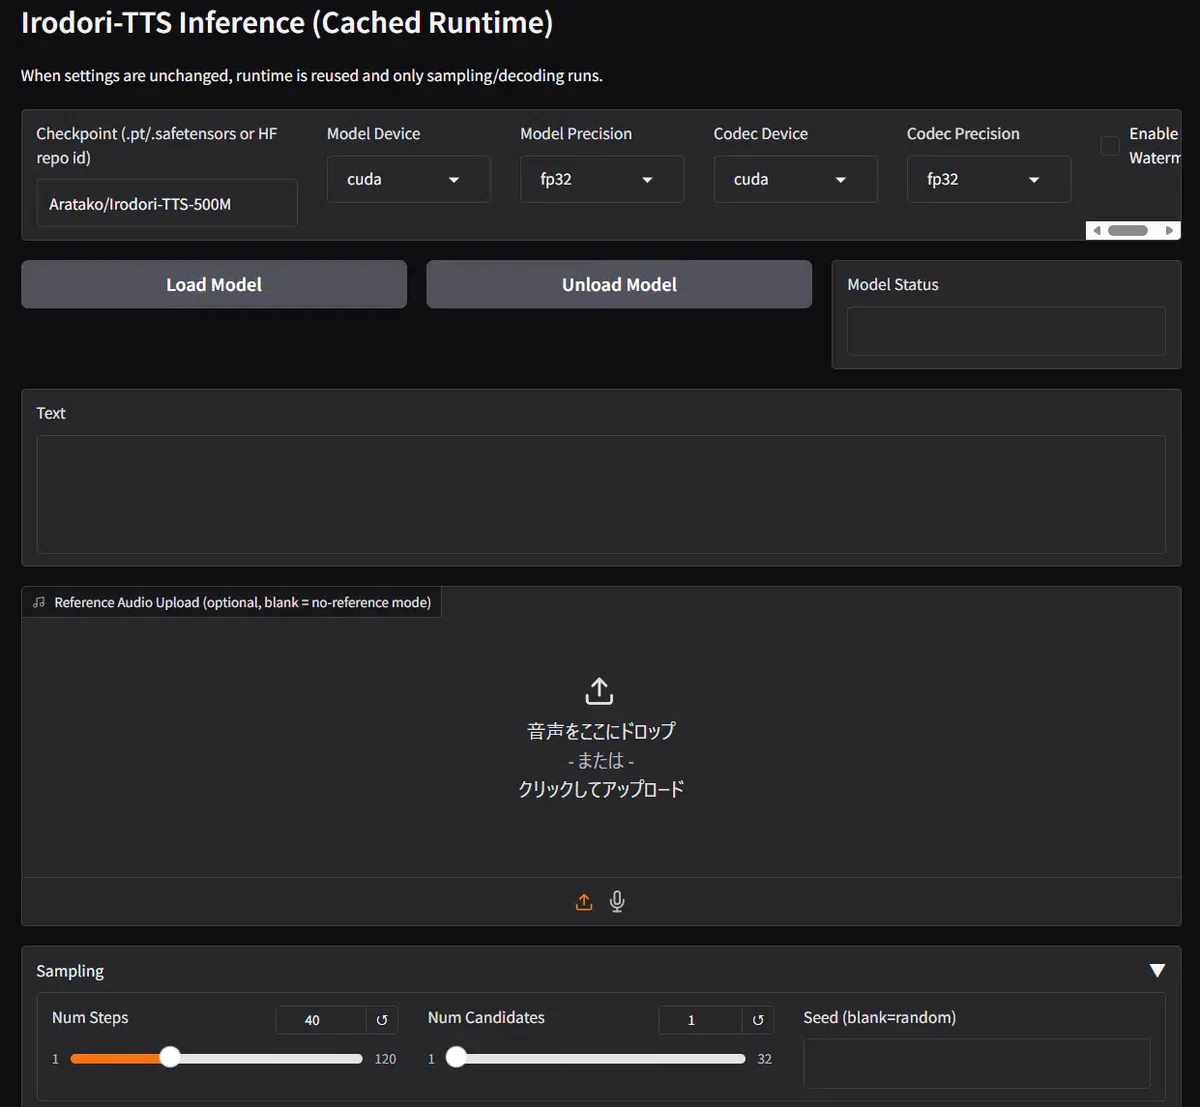This screenshot has width=1200, height=1107.
Task: Click the Unload Model button
Action: click(619, 284)
